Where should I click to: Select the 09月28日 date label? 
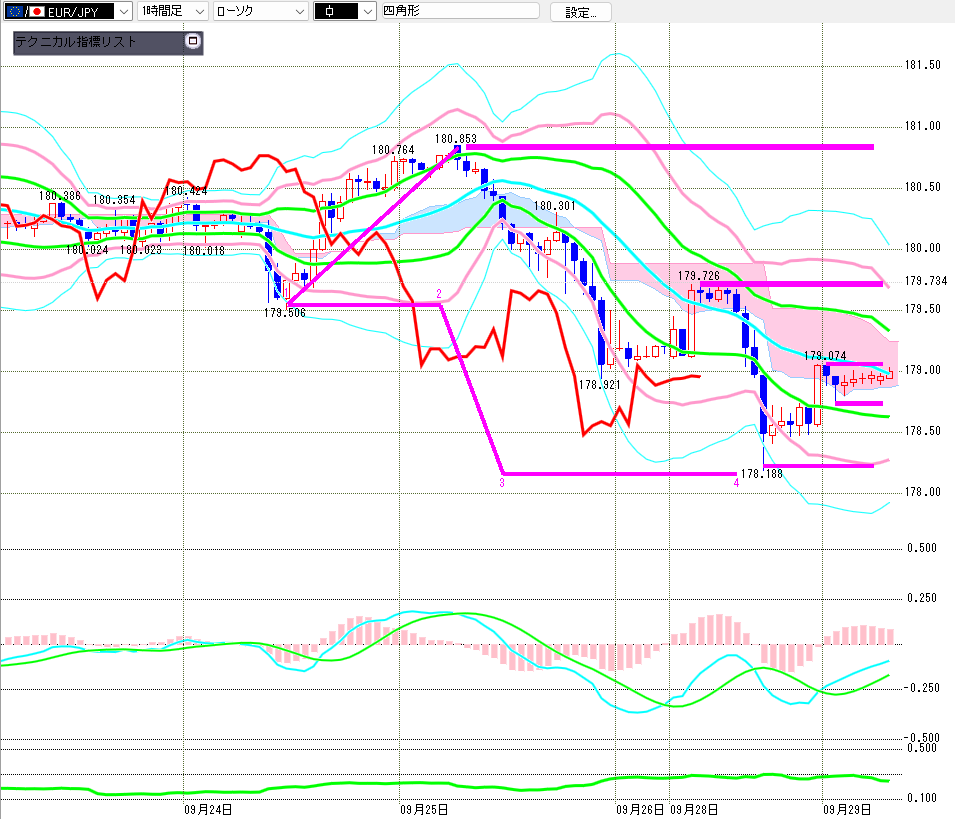(694, 810)
